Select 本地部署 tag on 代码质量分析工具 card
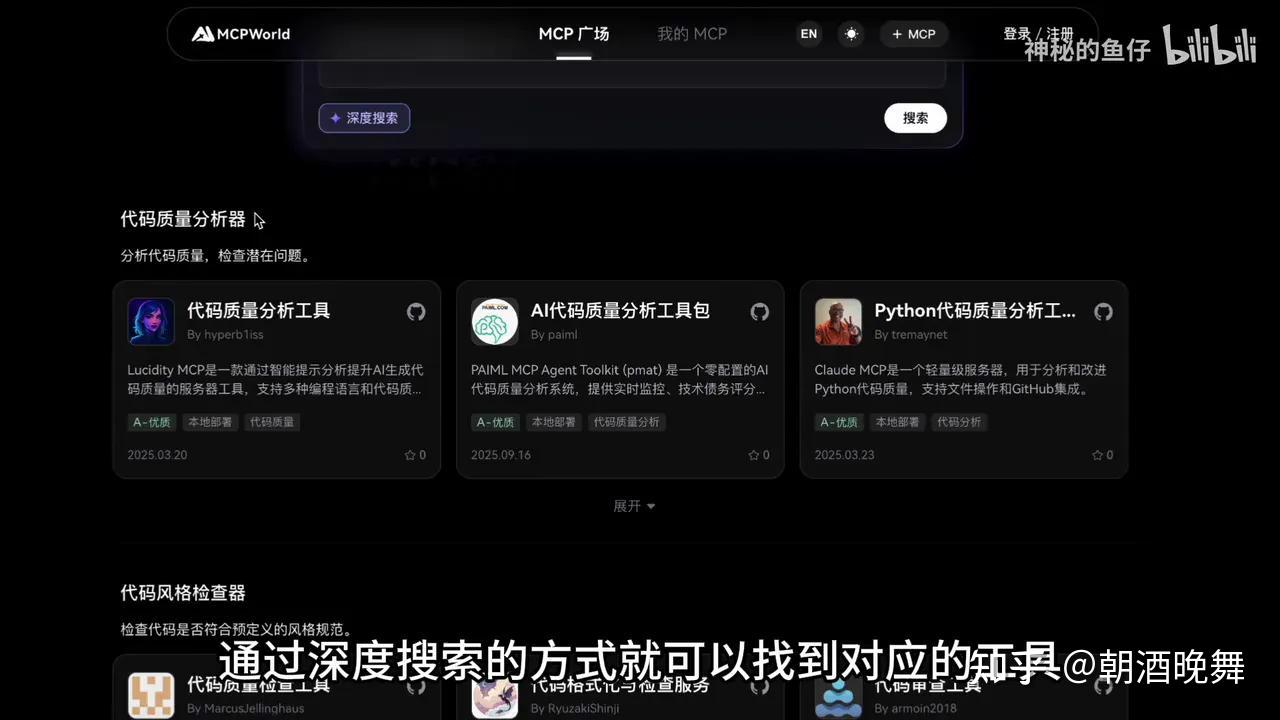 pos(210,422)
